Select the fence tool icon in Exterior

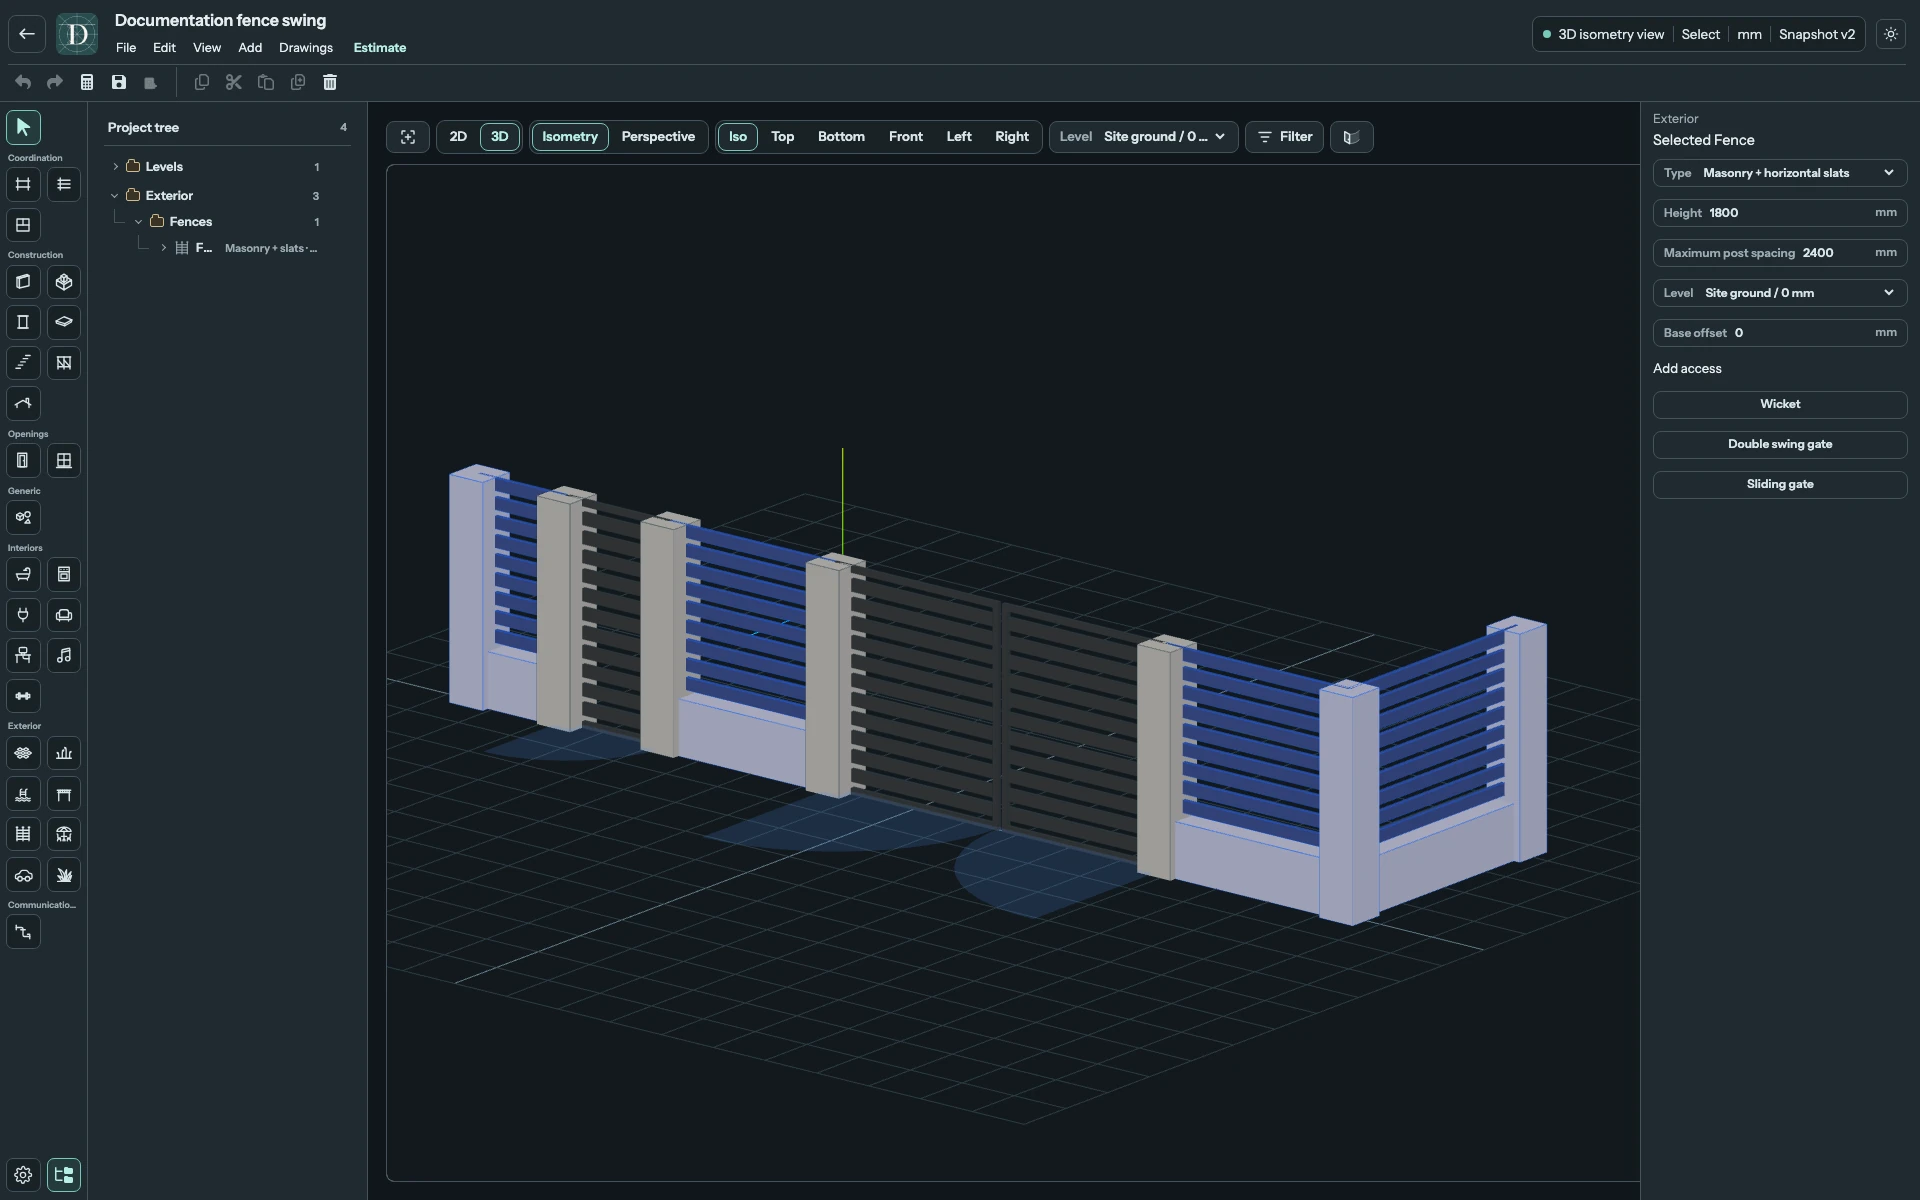[x=23, y=834]
